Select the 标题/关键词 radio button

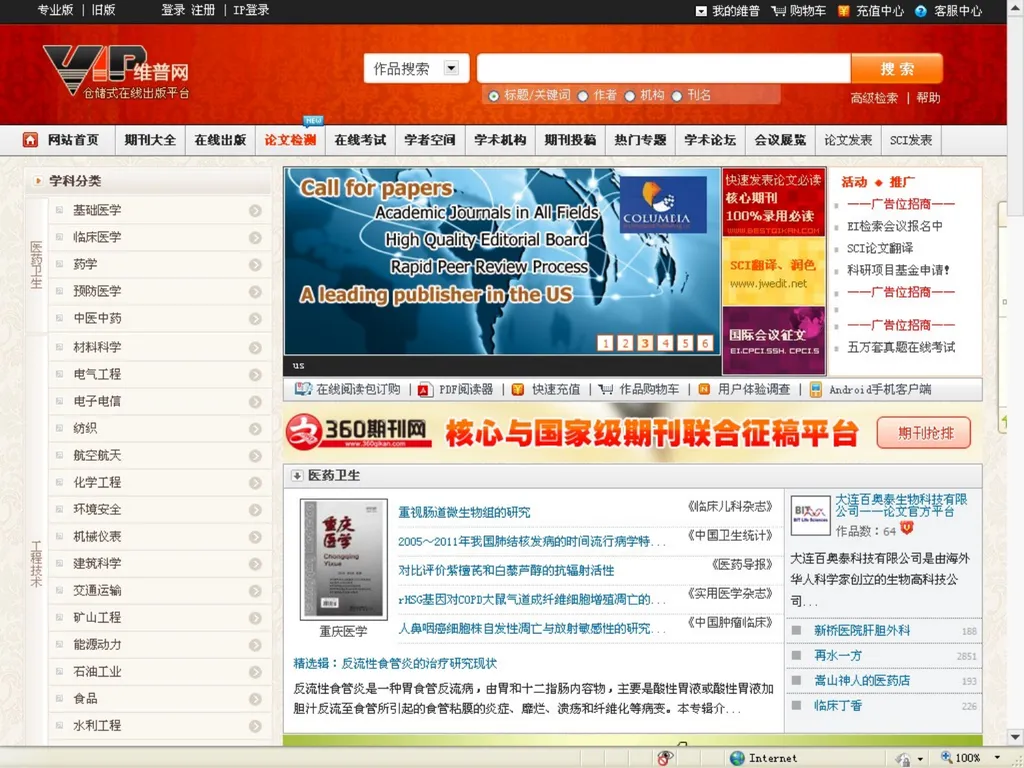pos(494,96)
